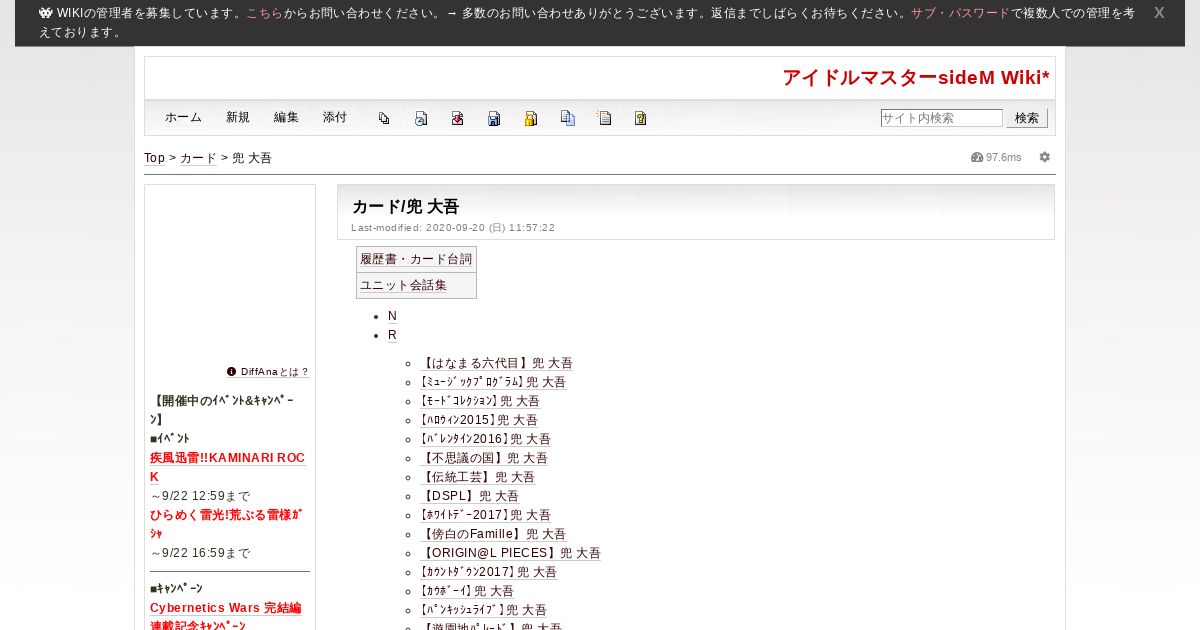1200x630 pixels.
Task: Click the カード/兜 大吾 page heading
Action: pyautogui.click(x=405, y=206)
